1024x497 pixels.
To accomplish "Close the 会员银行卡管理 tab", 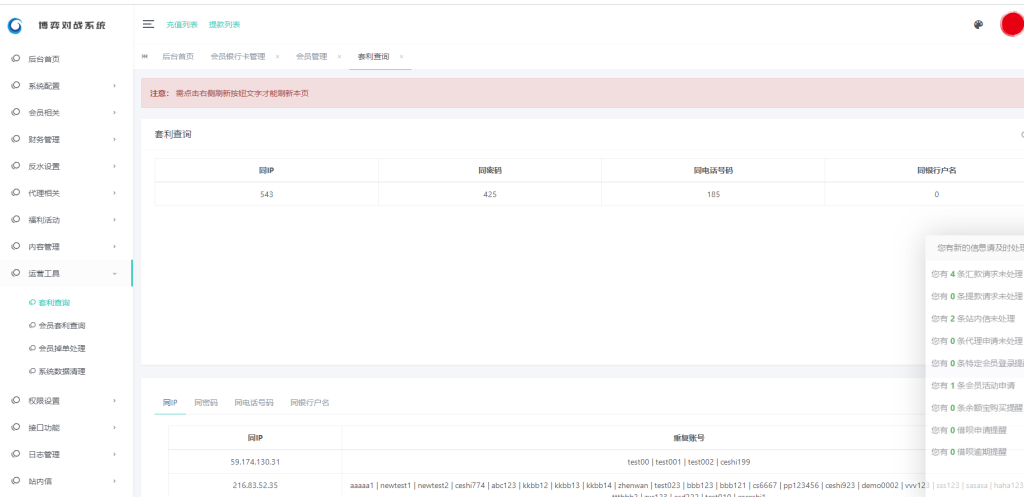I will click(277, 57).
